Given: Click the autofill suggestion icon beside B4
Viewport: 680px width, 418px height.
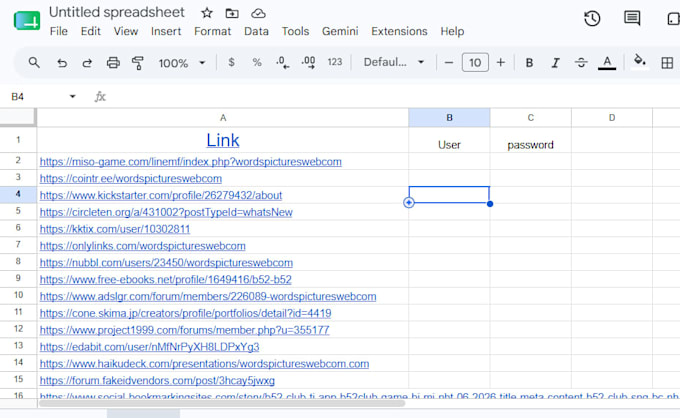Looking at the screenshot, I should click(409, 202).
